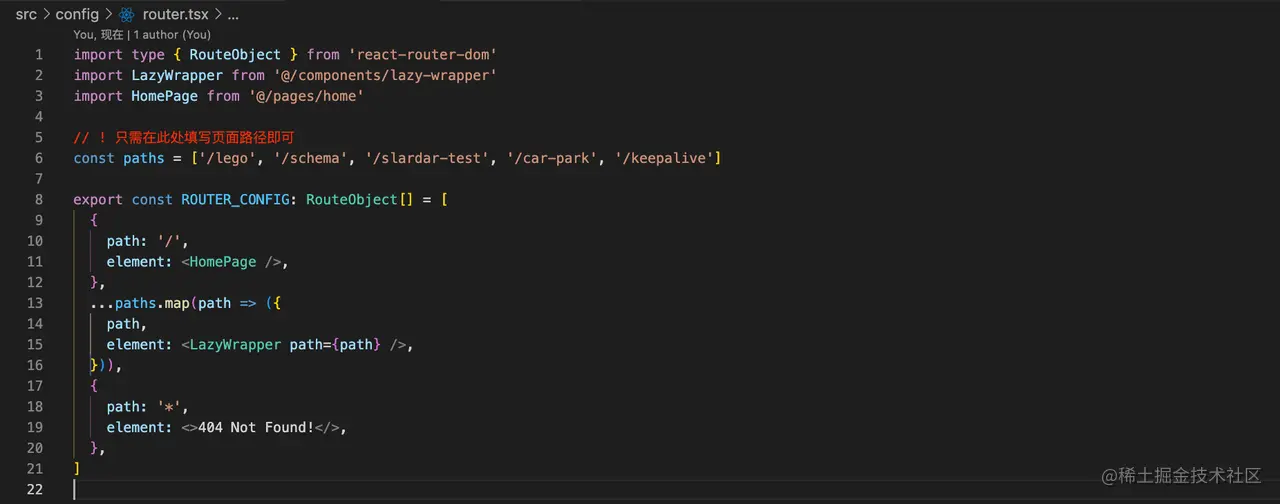Click the red Chinese comment on line 5
This screenshot has width=1280, height=504.
pyautogui.click(x=184, y=137)
